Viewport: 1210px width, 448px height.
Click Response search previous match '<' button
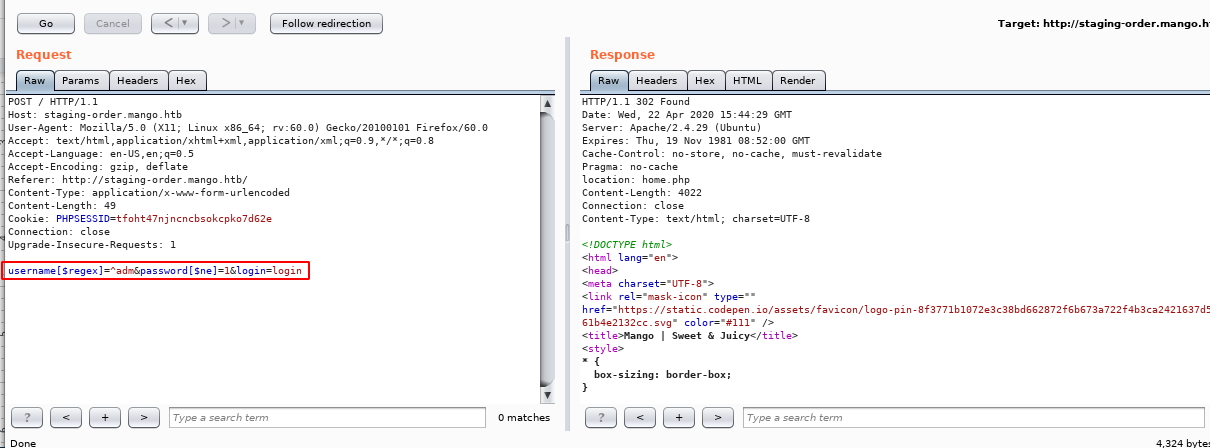(640, 417)
